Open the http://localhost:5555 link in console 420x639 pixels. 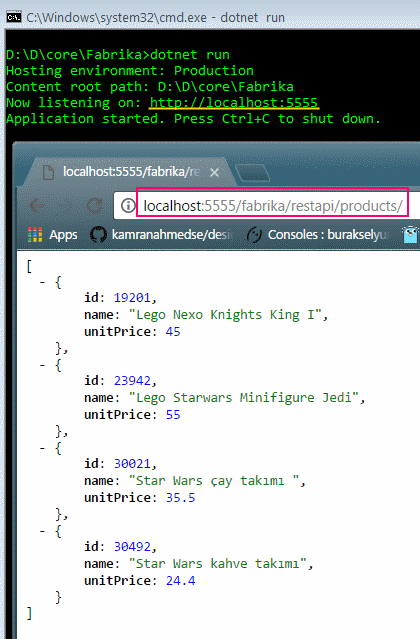(234, 103)
